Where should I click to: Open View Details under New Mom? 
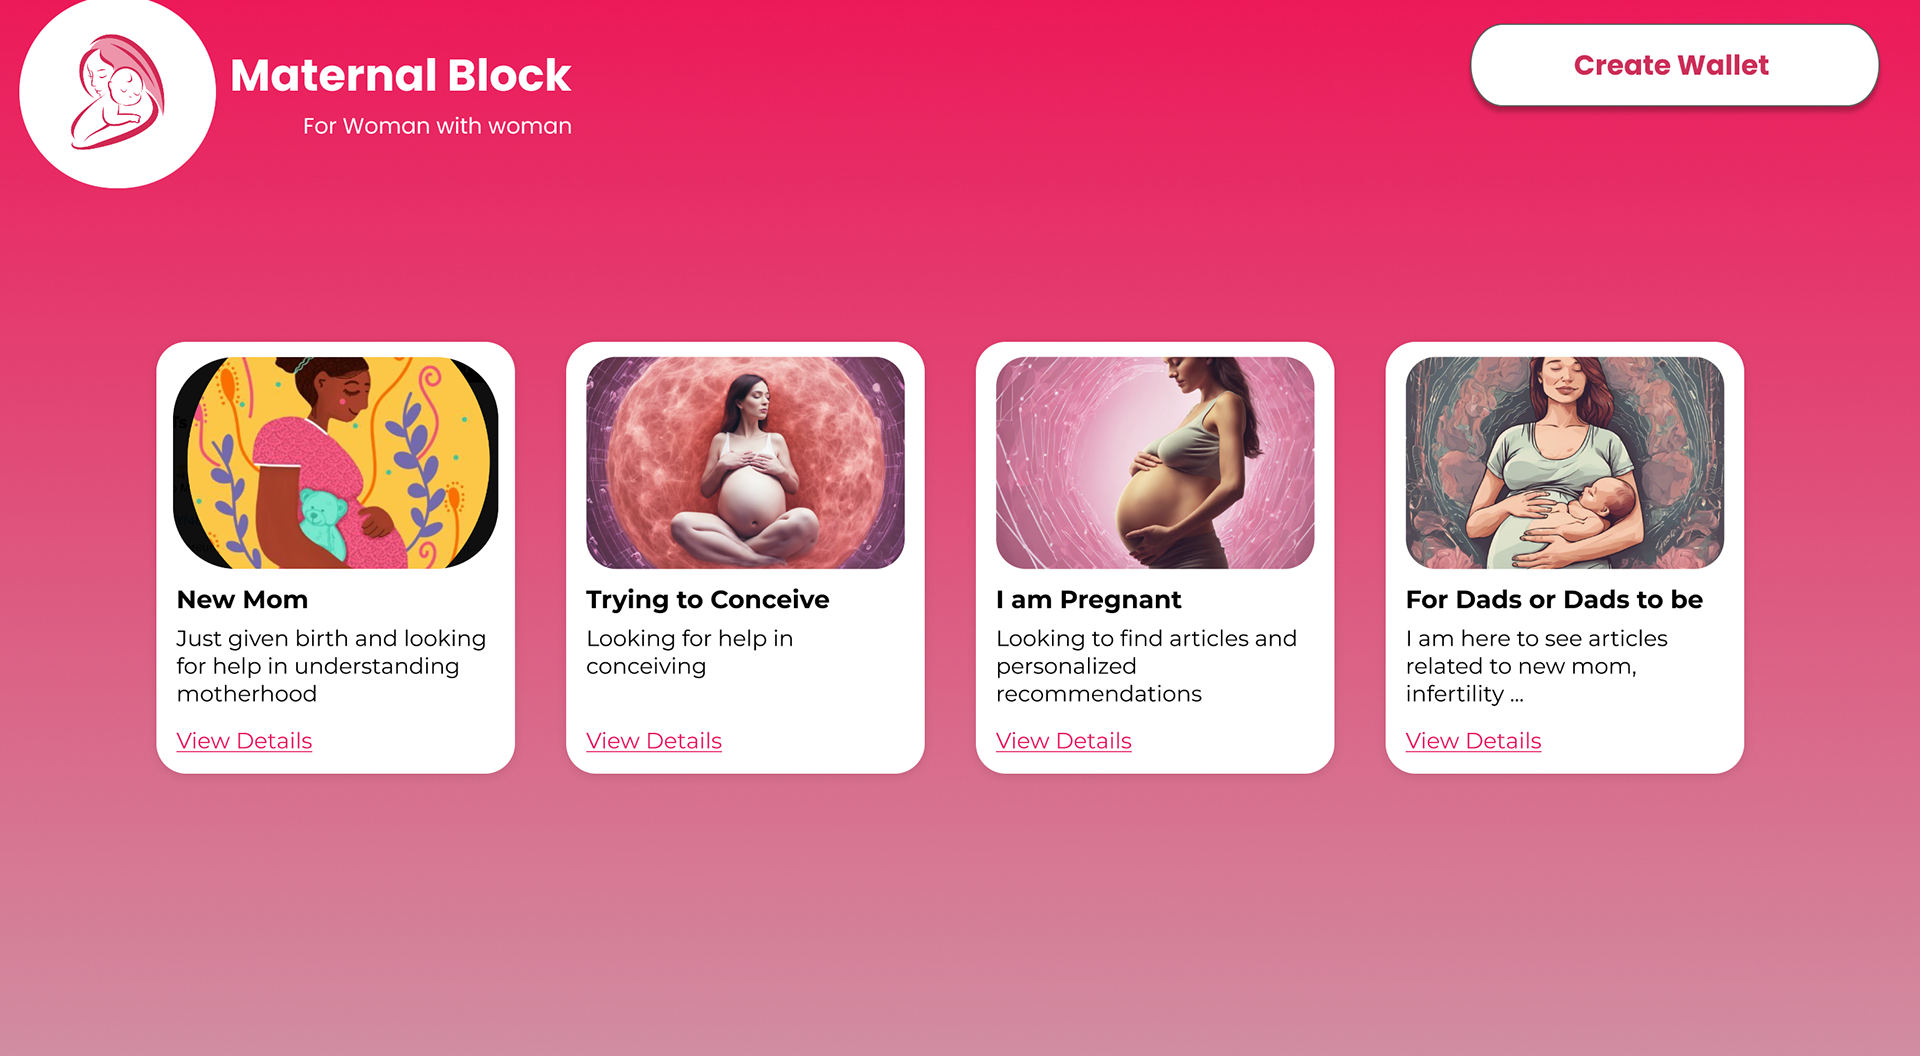[244, 741]
